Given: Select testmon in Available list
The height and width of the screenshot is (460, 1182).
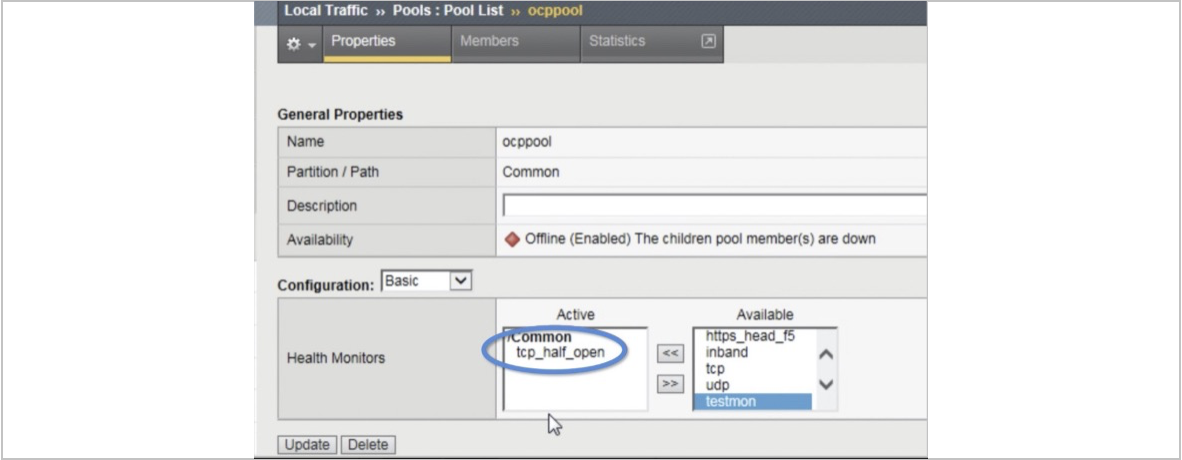Looking at the screenshot, I should tap(752, 401).
